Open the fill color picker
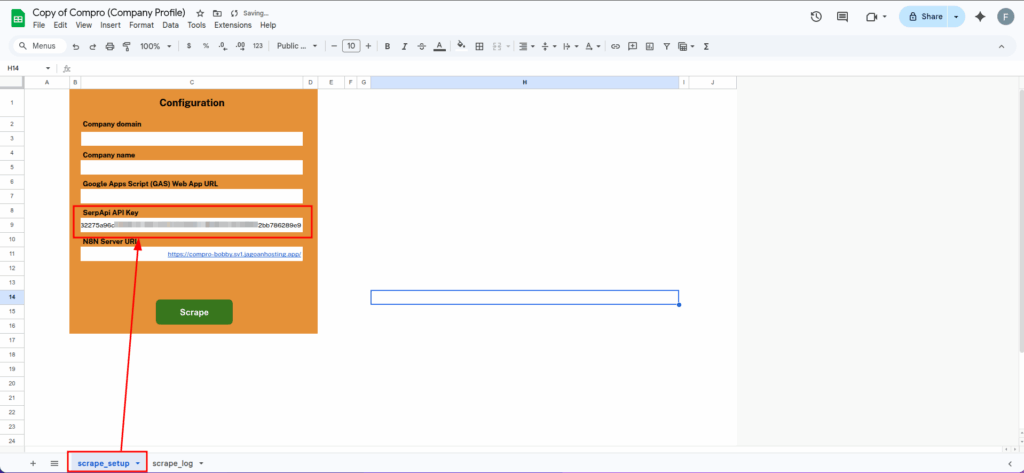 point(461,46)
